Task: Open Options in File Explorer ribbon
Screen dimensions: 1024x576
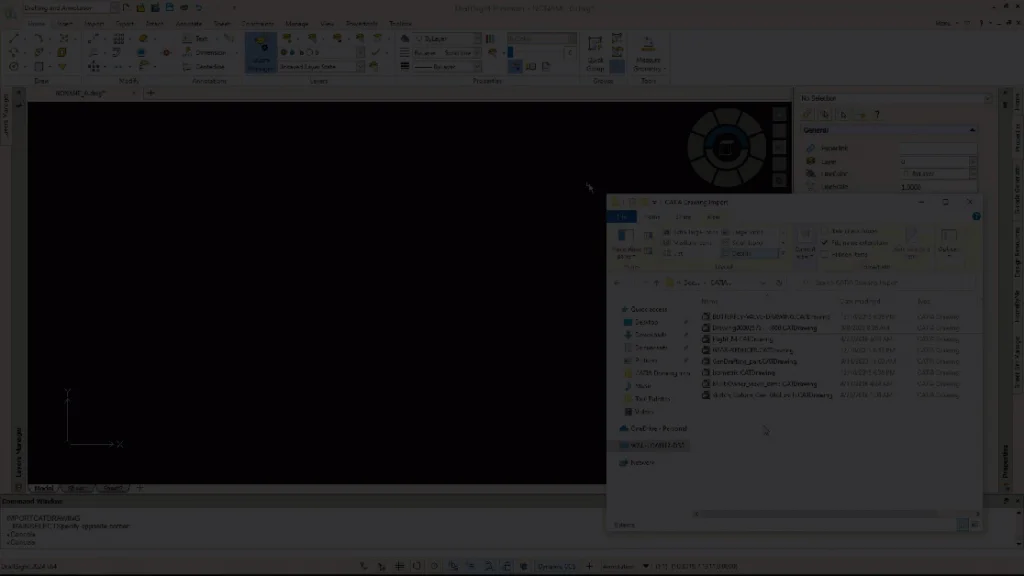Action: coord(947,243)
